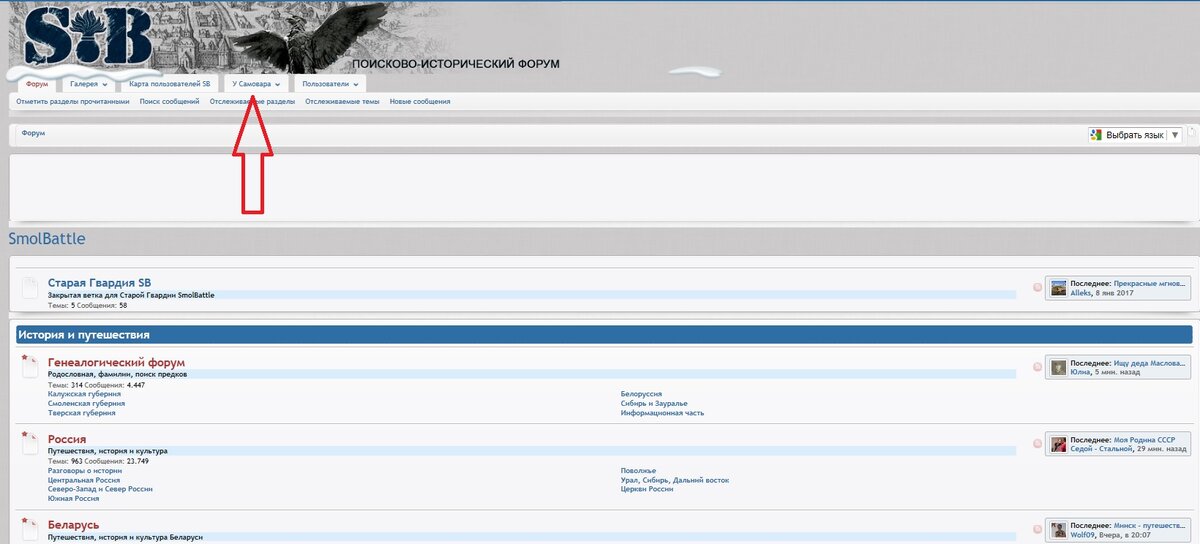Open the Россия forum
Screen dimensions: 1200x544
[x=67, y=439]
